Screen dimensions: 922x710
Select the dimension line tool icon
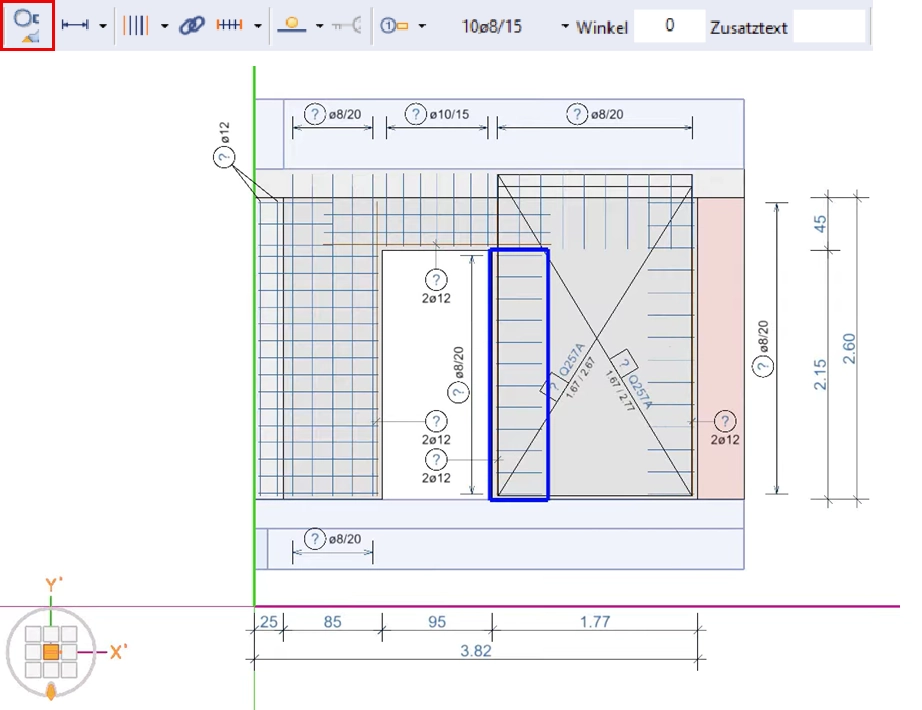point(75,26)
